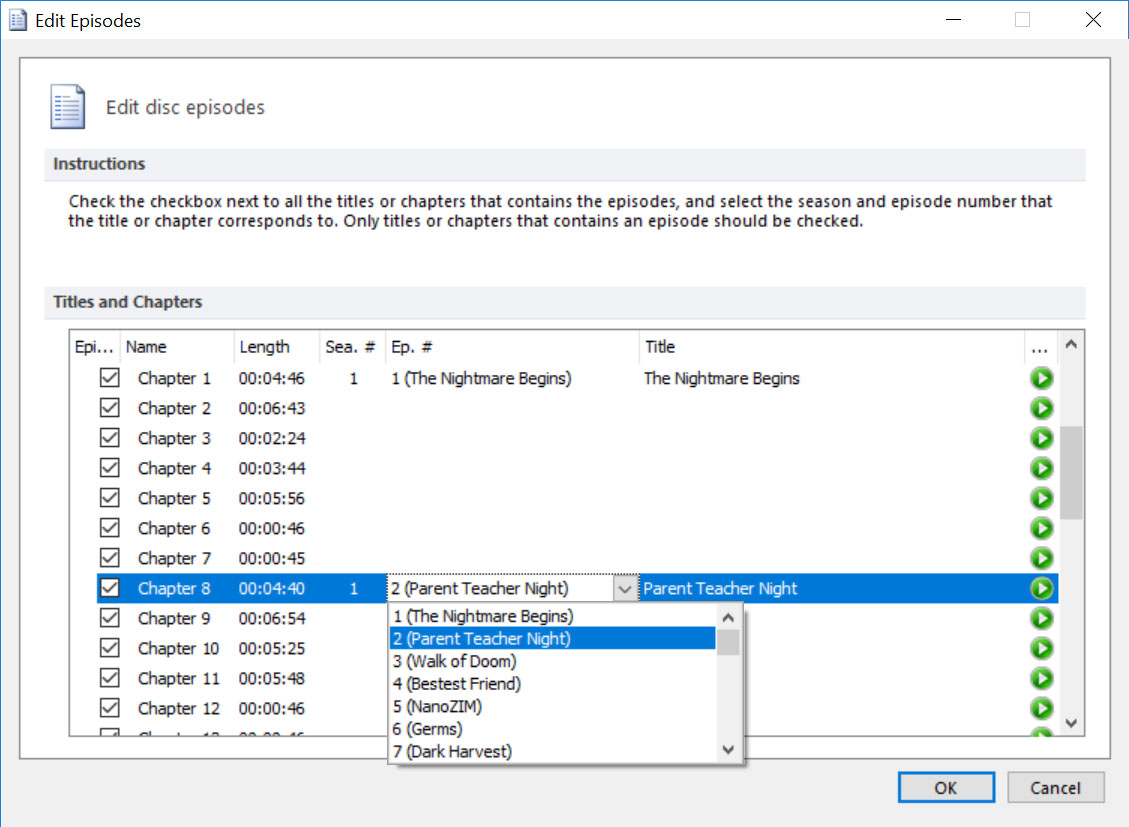Toggle the Chapter 10 checkbox
Viewport: 1129px width, 827px height.
tap(109, 649)
